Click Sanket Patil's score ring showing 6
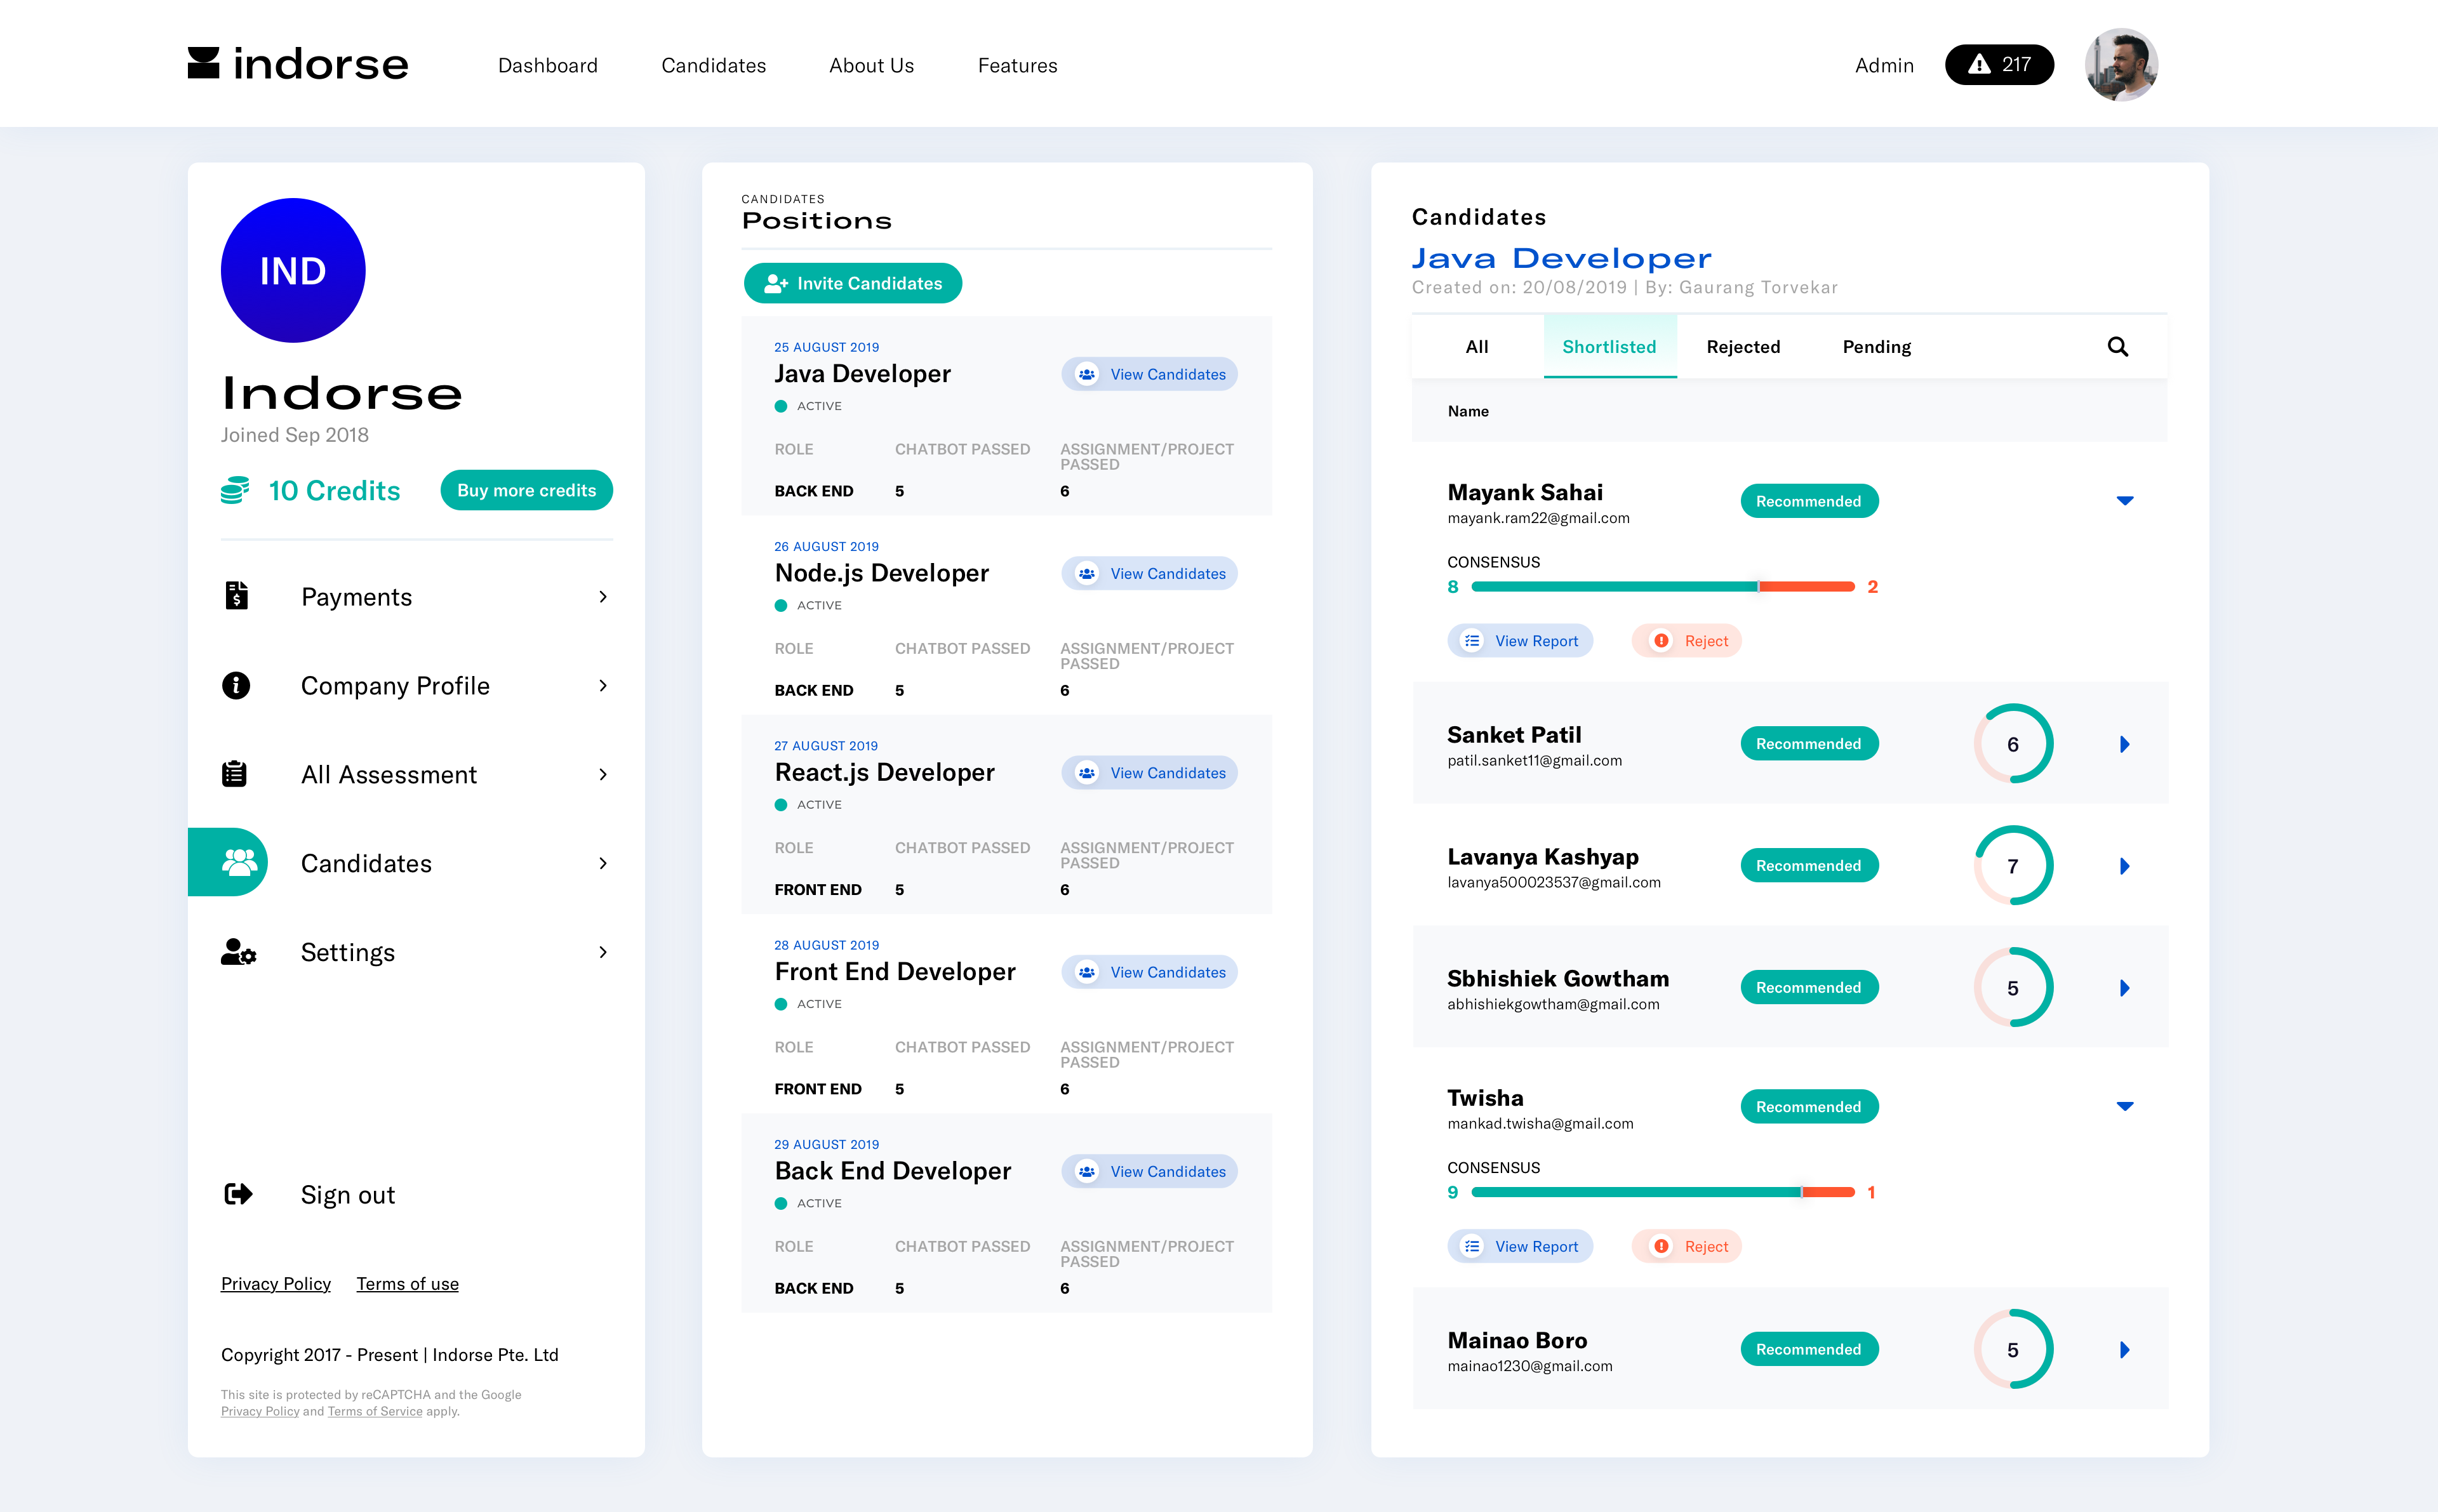Screen dimensions: 2438x1512 (2013, 744)
